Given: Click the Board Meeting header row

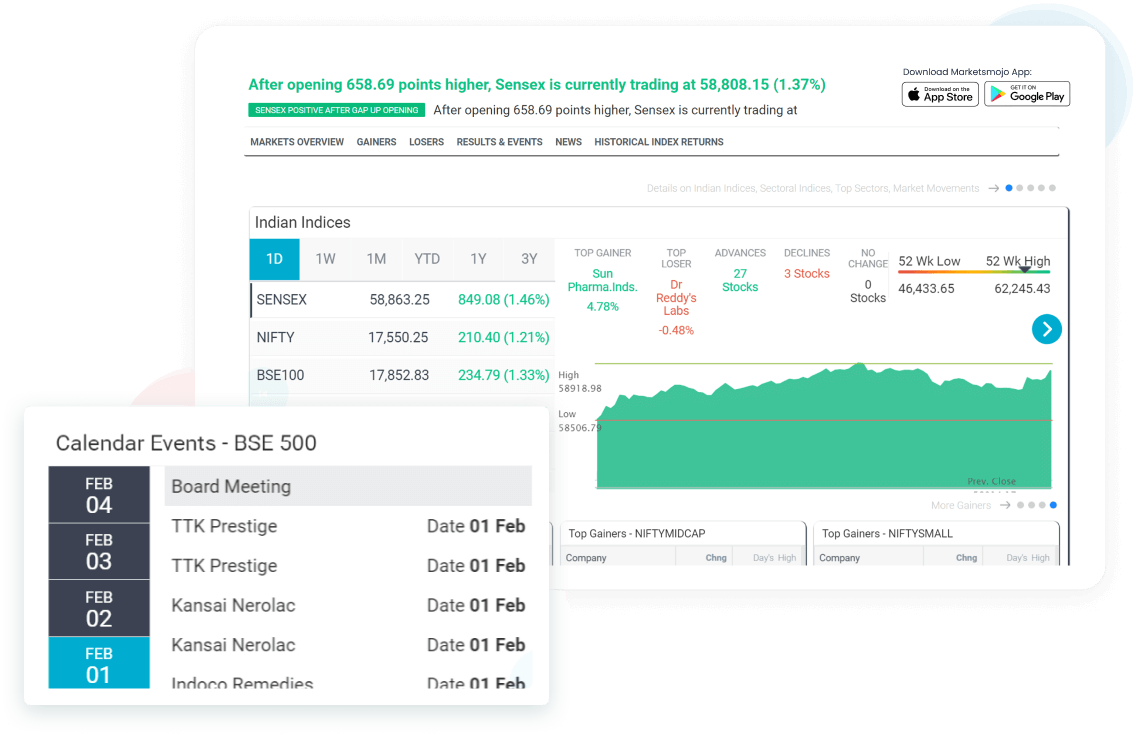Looking at the screenshot, I should tap(348, 486).
